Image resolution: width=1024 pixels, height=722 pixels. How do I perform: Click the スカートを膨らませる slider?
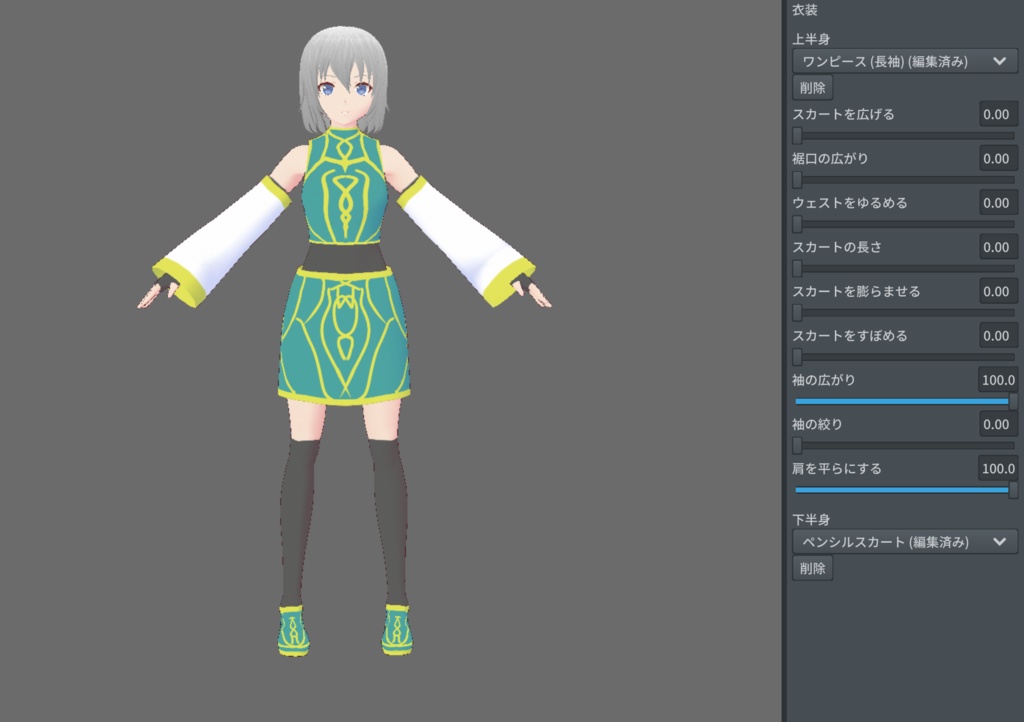click(900, 312)
